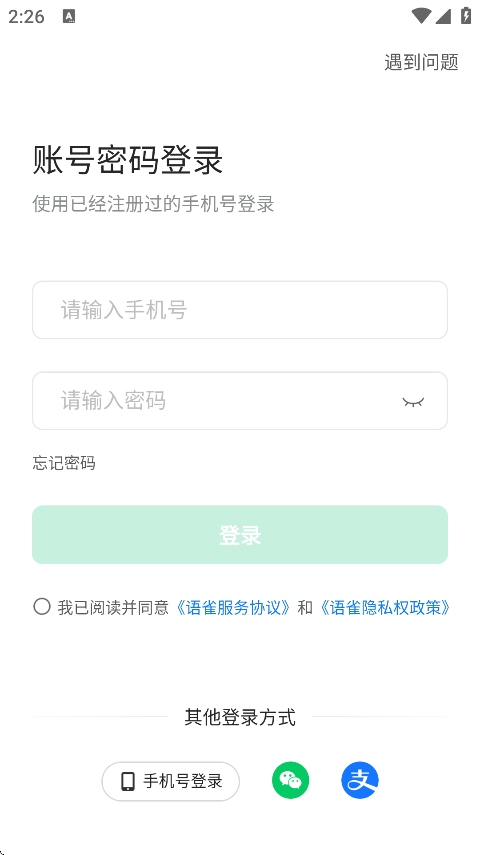Tap the green 登录 button
Viewport: 480px width, 855px height.
[x=240, y=534]
